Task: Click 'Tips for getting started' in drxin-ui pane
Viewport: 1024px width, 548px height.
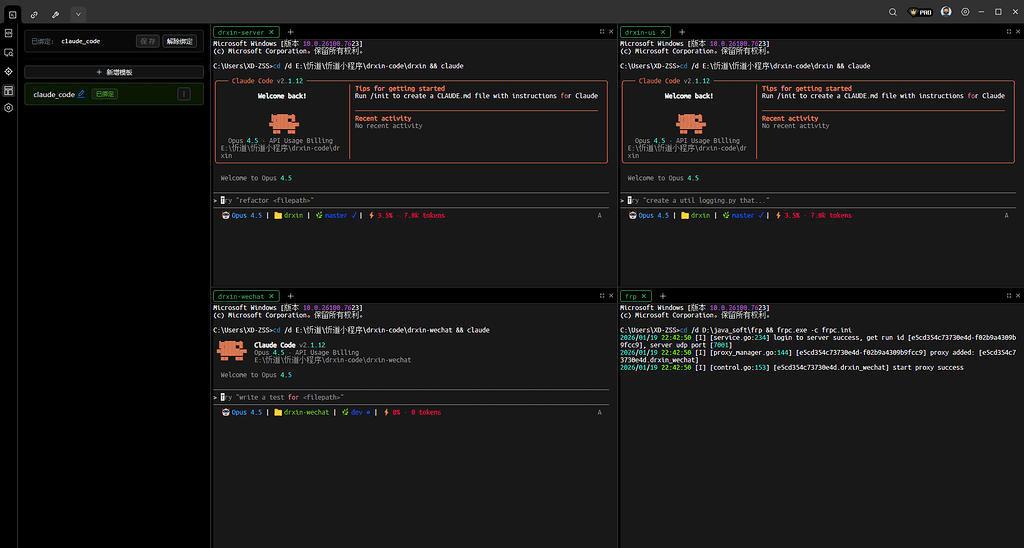Action: click(x=807, y=88)
